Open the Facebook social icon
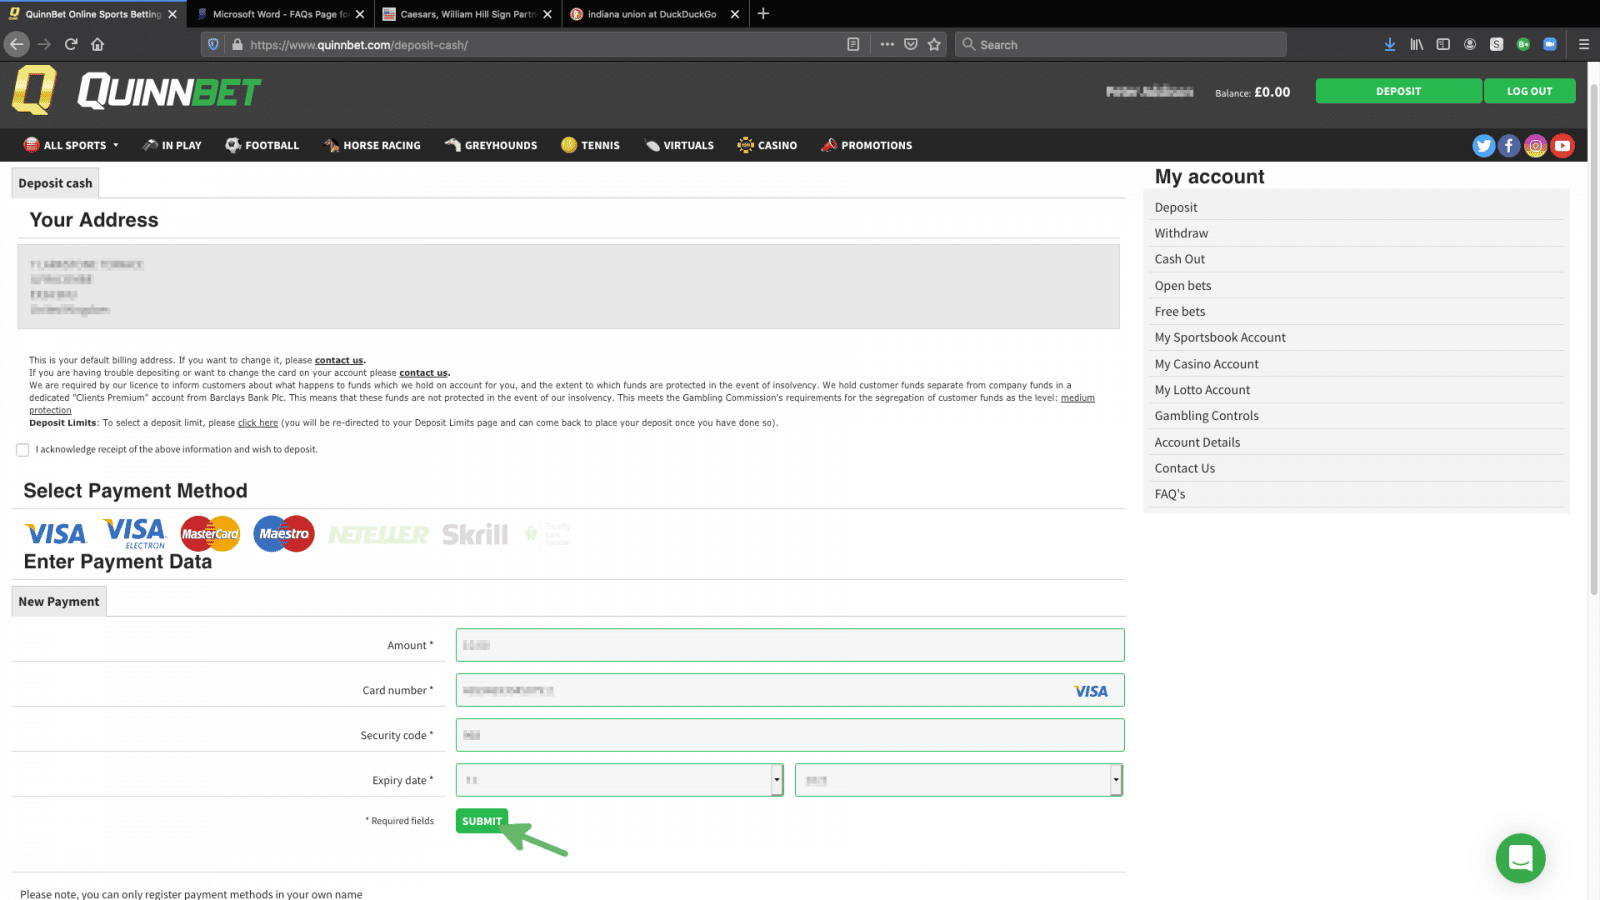The height and width of the screenshot is (900, 1600). click(1509, 146)
